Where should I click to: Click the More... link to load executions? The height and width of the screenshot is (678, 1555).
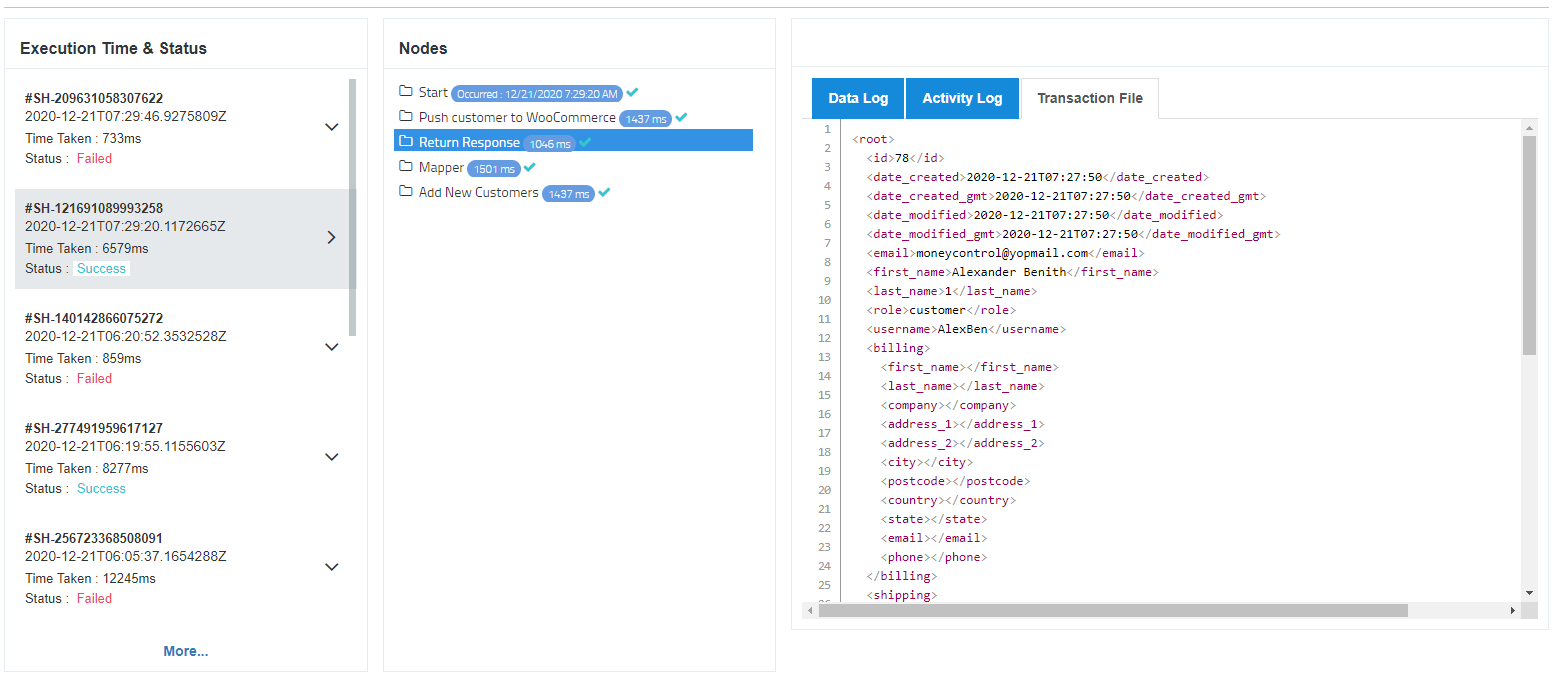click(x=186, y=651)
